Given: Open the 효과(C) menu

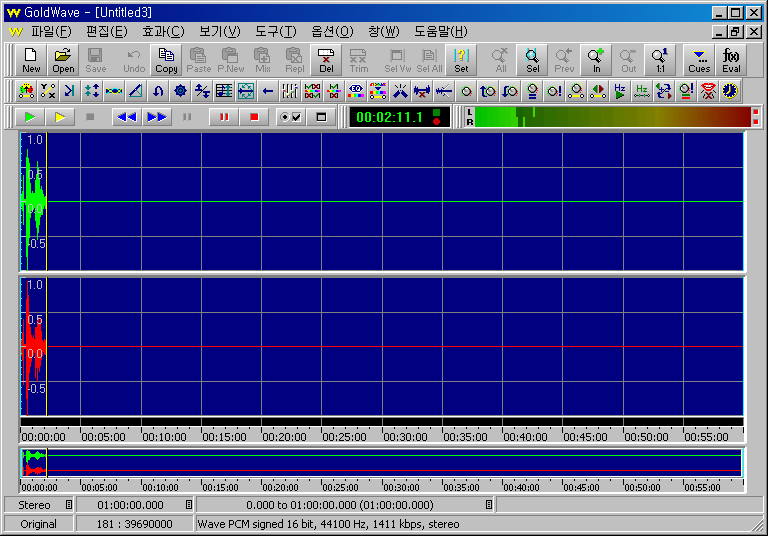Looking at the screenshot, I should 163,32.
